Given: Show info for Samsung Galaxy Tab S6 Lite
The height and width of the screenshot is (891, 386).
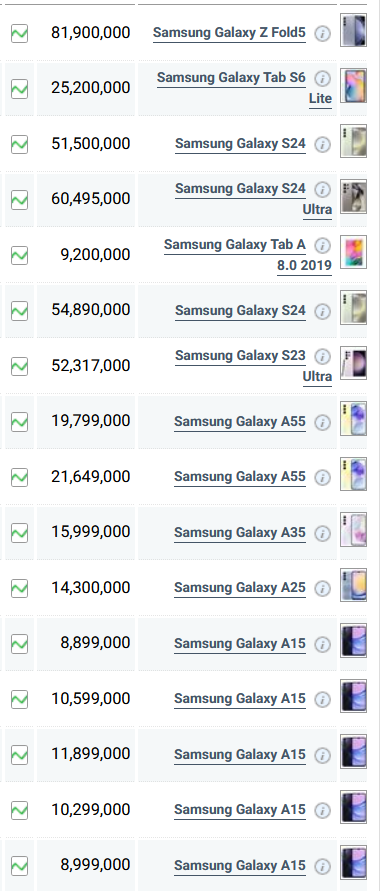Looking at the screenshot, I should (x=322, y=78).
